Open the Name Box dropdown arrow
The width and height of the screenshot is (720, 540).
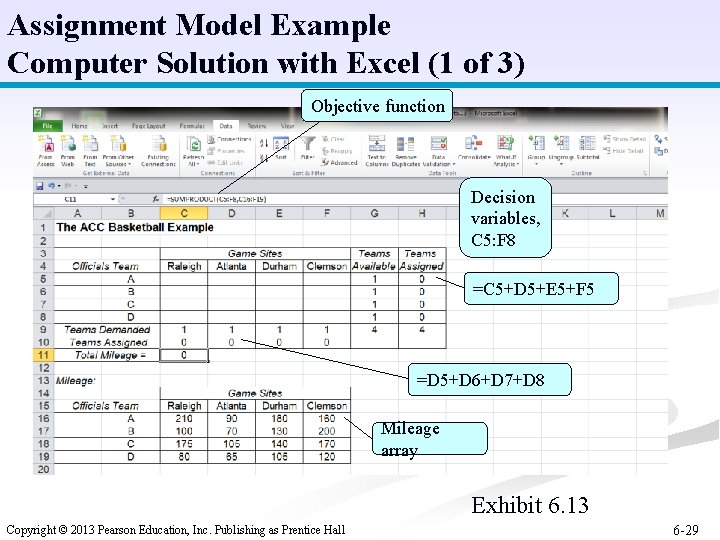(x=113, y=199)
